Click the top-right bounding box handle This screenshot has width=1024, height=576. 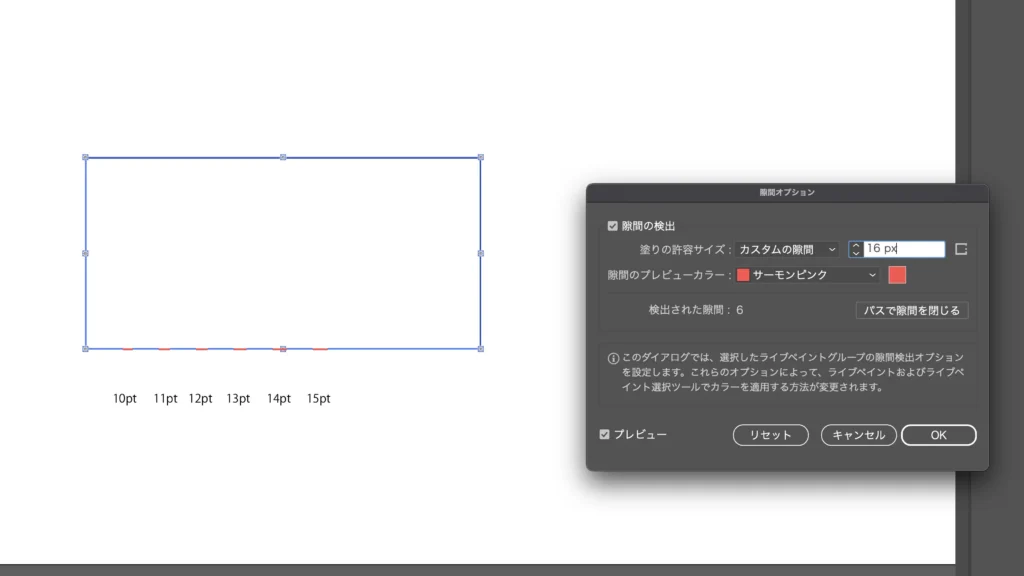(481, 157)
